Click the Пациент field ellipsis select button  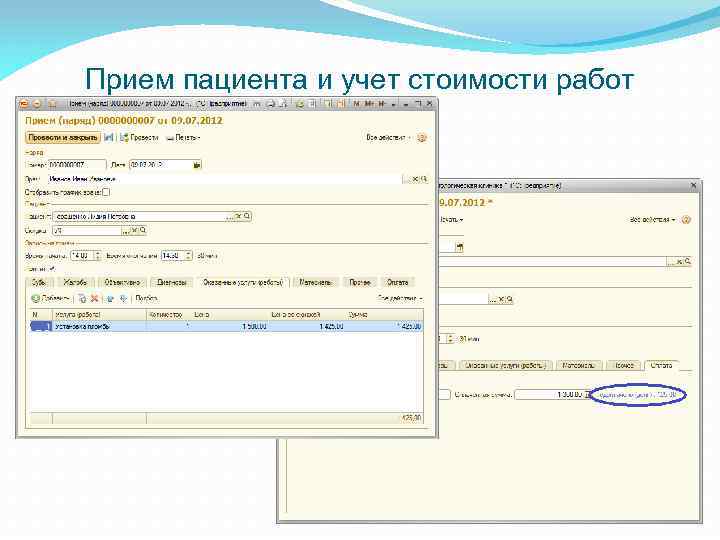[x=230, y=216]
